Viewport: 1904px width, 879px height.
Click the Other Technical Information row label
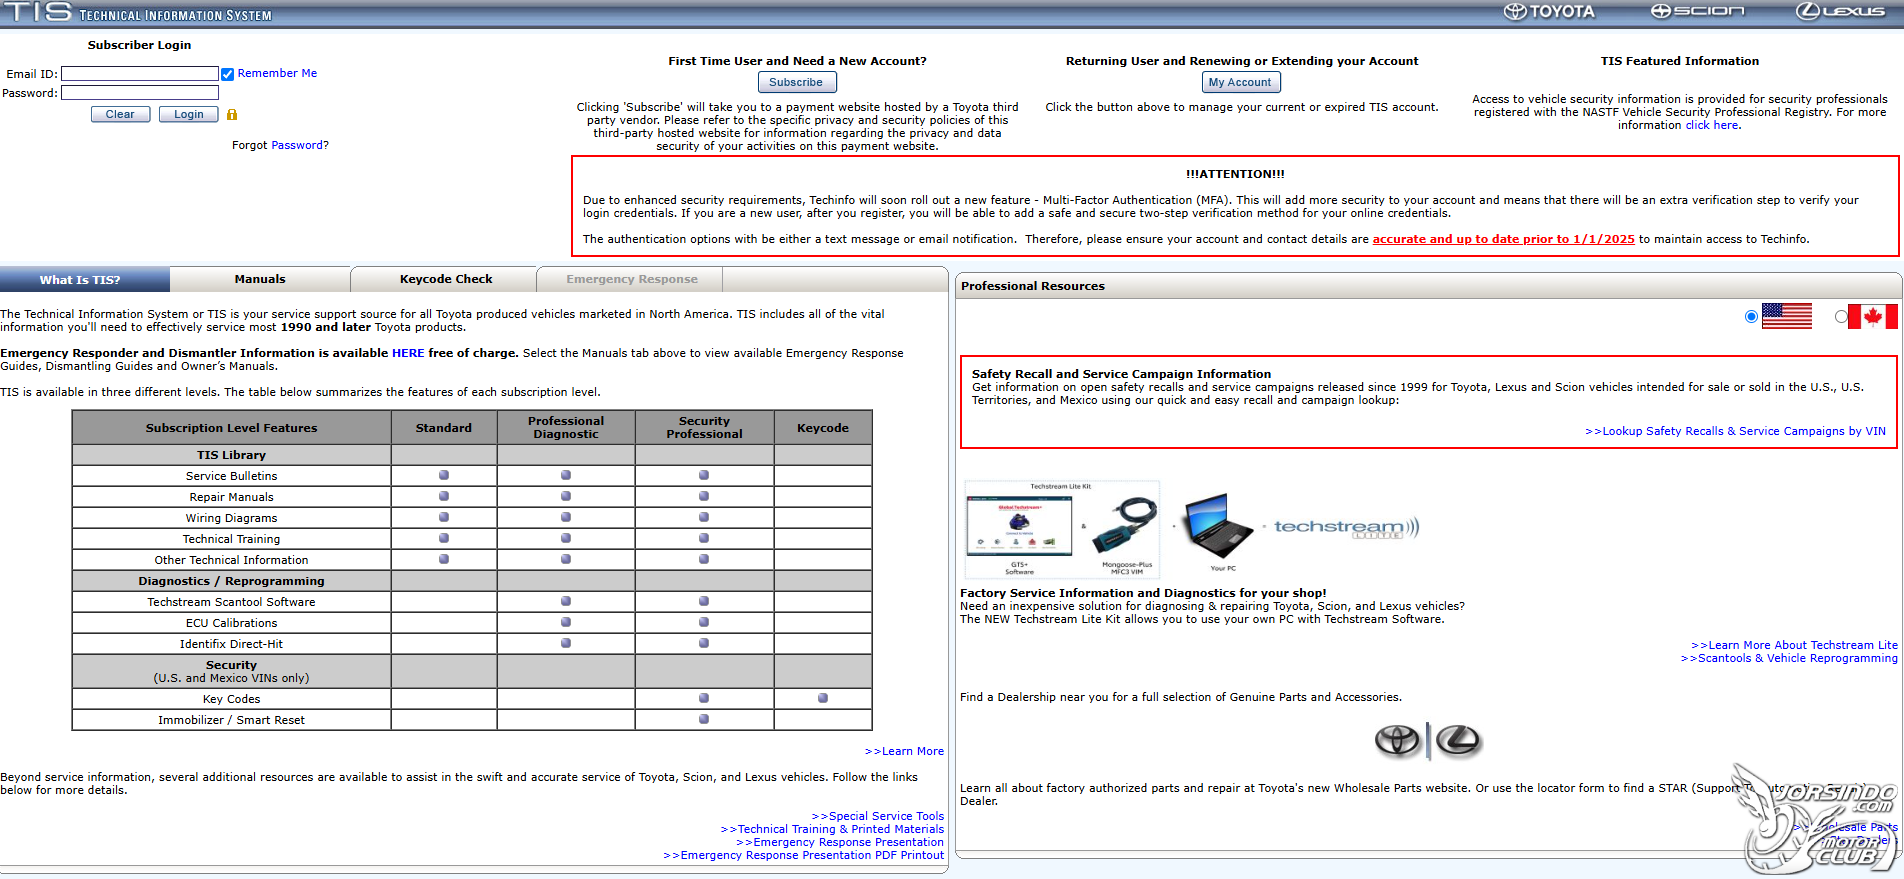[x=231, y=561]
